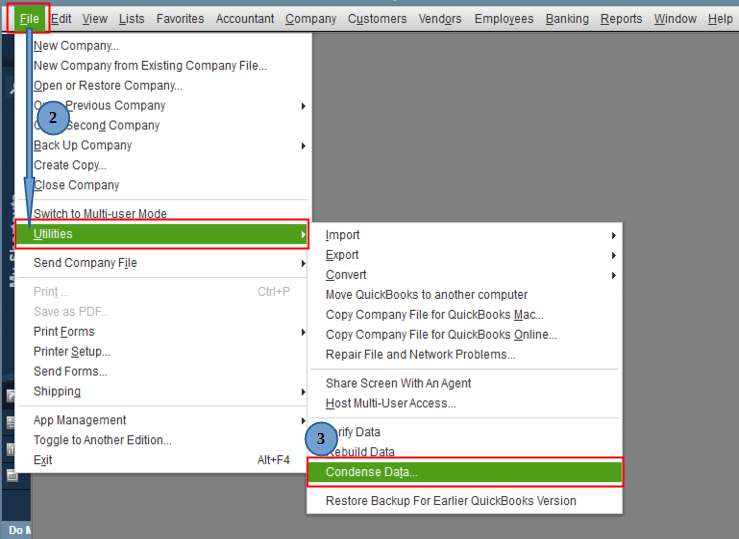Open the Vendors menu
The height and width of the screenshot is (539, 739).
click(440, 19)
